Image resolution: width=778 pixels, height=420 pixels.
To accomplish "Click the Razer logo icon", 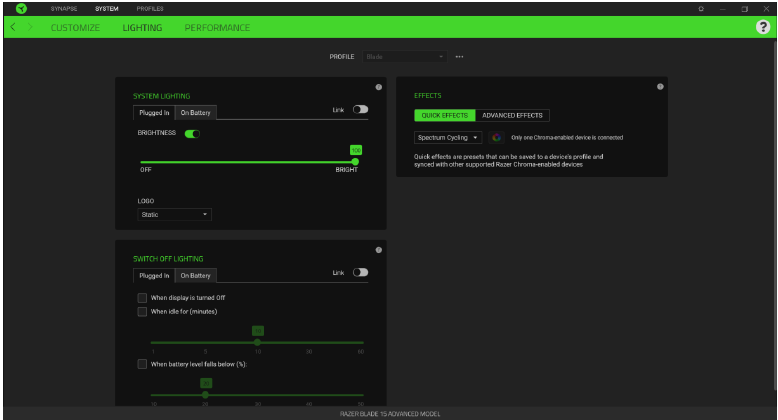I will [x=21, y=8].
